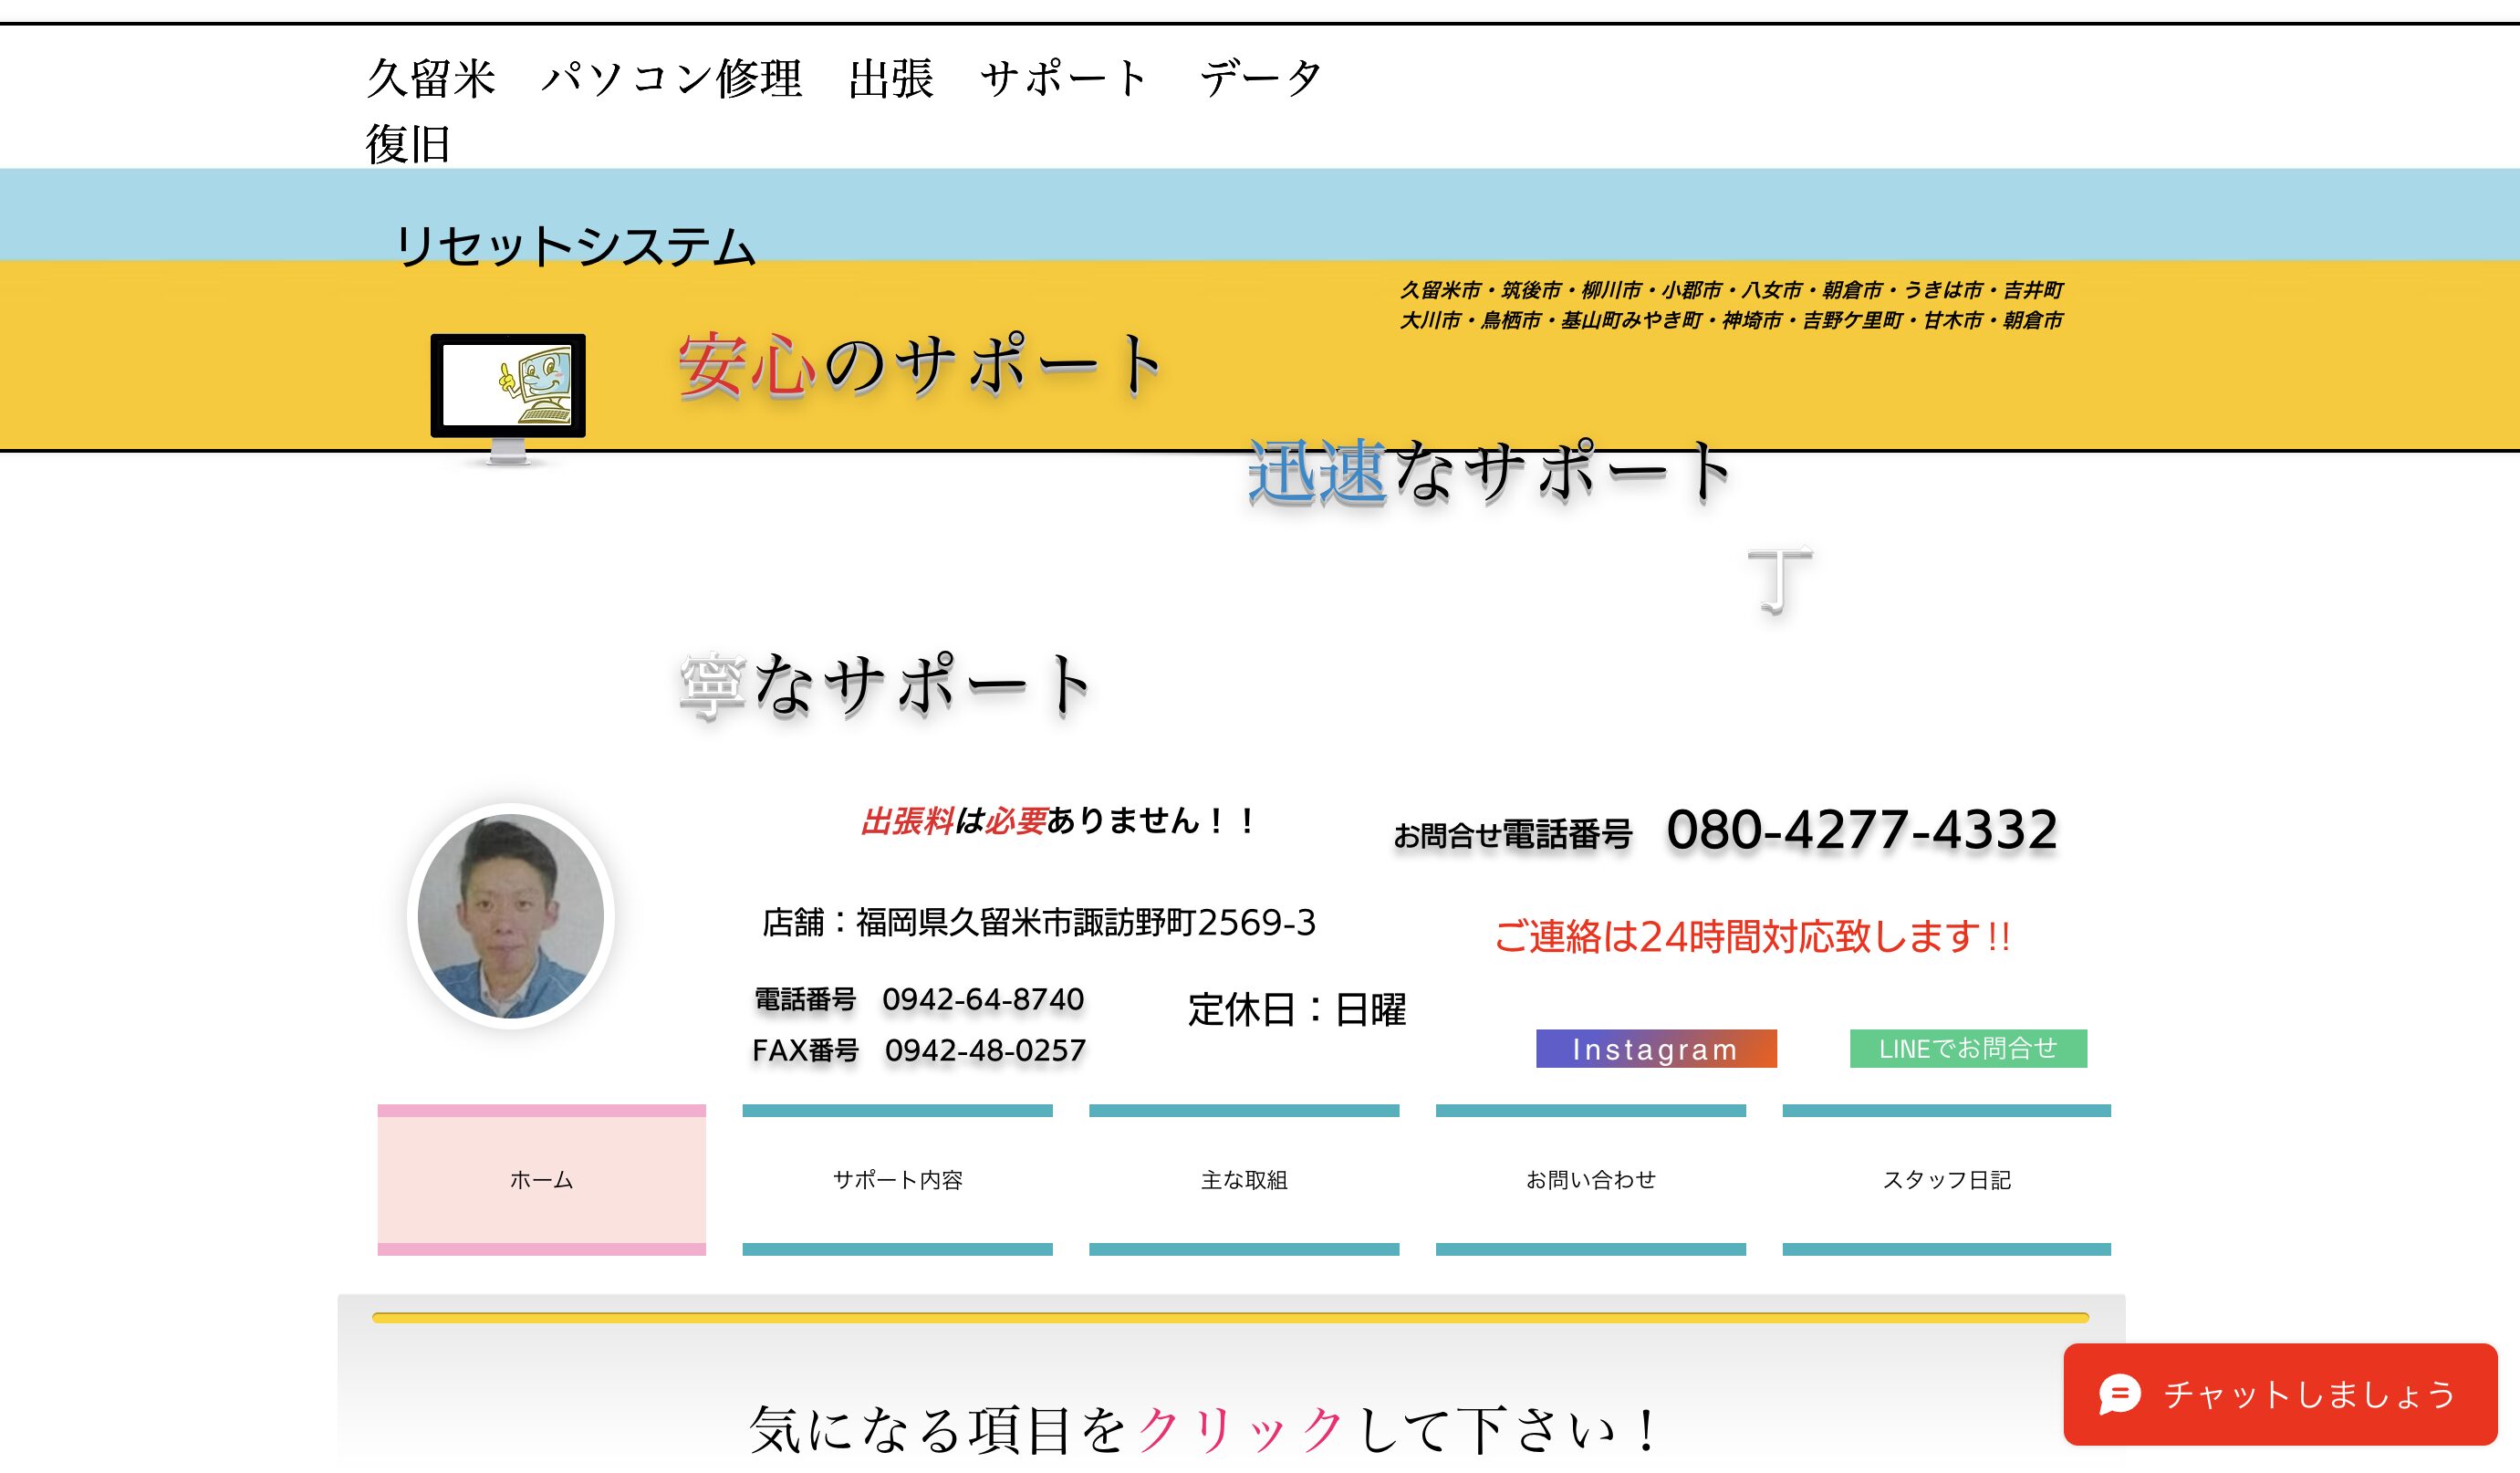
Task: Click the 電話番号 0942-64-8740 text
Action: [919, 999]
